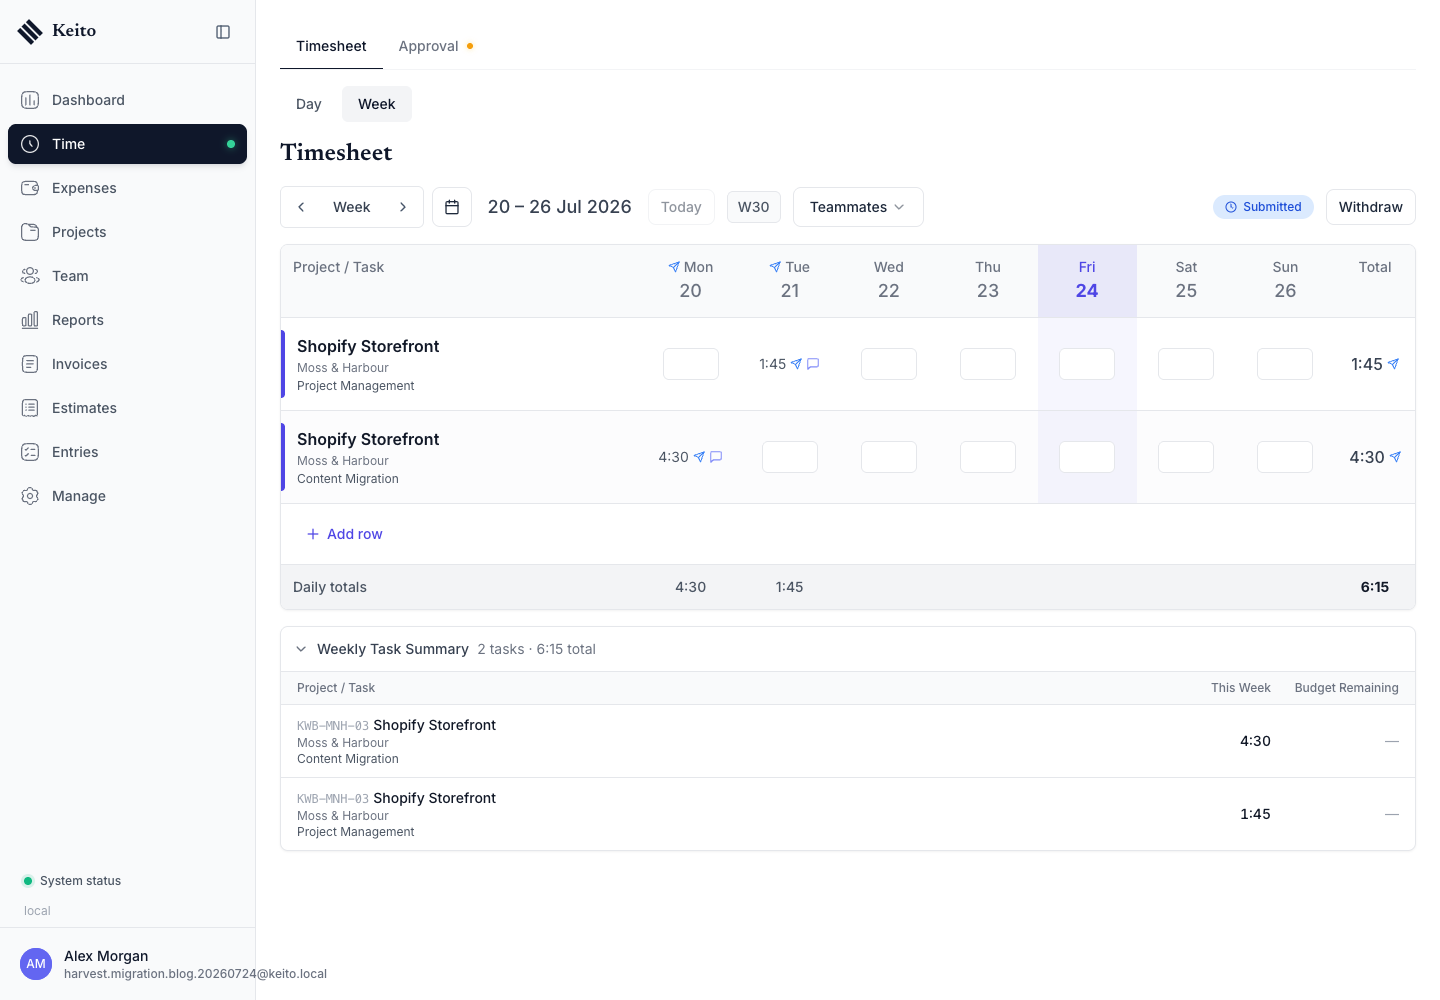The width and height of the screenshot is (1440, 1000).
Task: Open Entries from the sidebar
Action: pos(127,452)
